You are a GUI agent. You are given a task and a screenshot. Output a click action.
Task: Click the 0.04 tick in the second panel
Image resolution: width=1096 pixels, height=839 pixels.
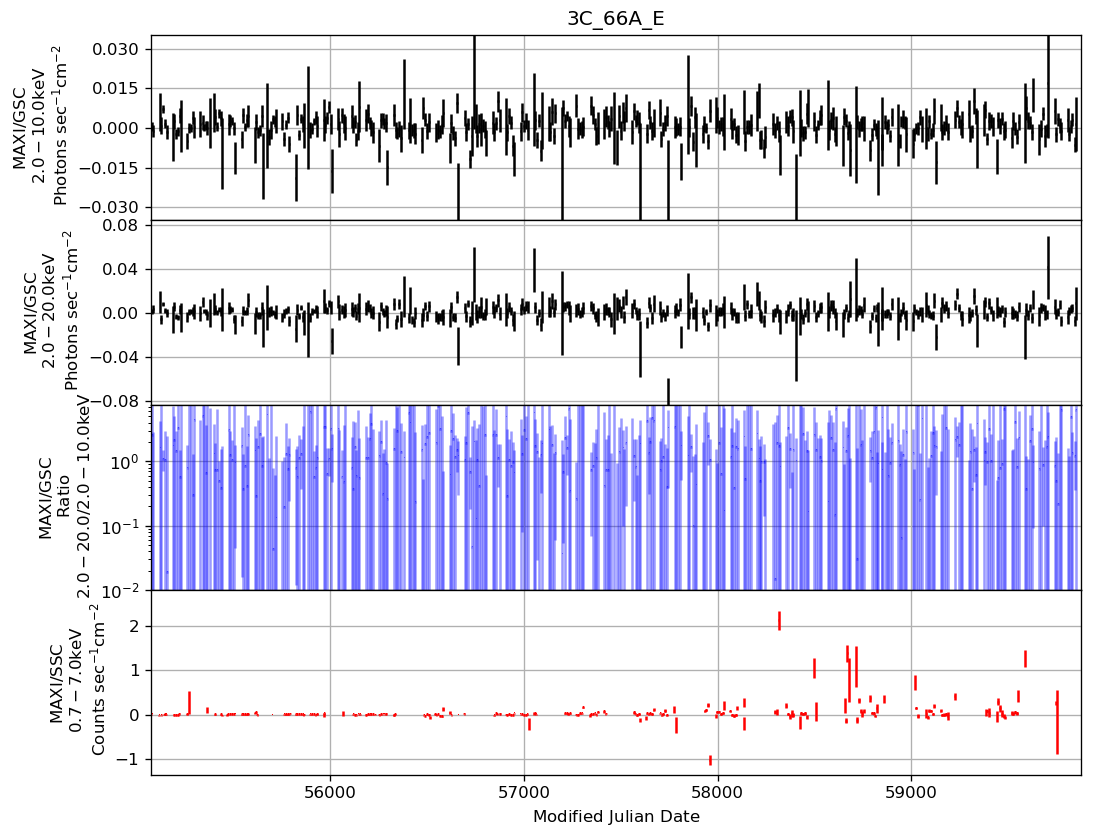tap(122, 269)
